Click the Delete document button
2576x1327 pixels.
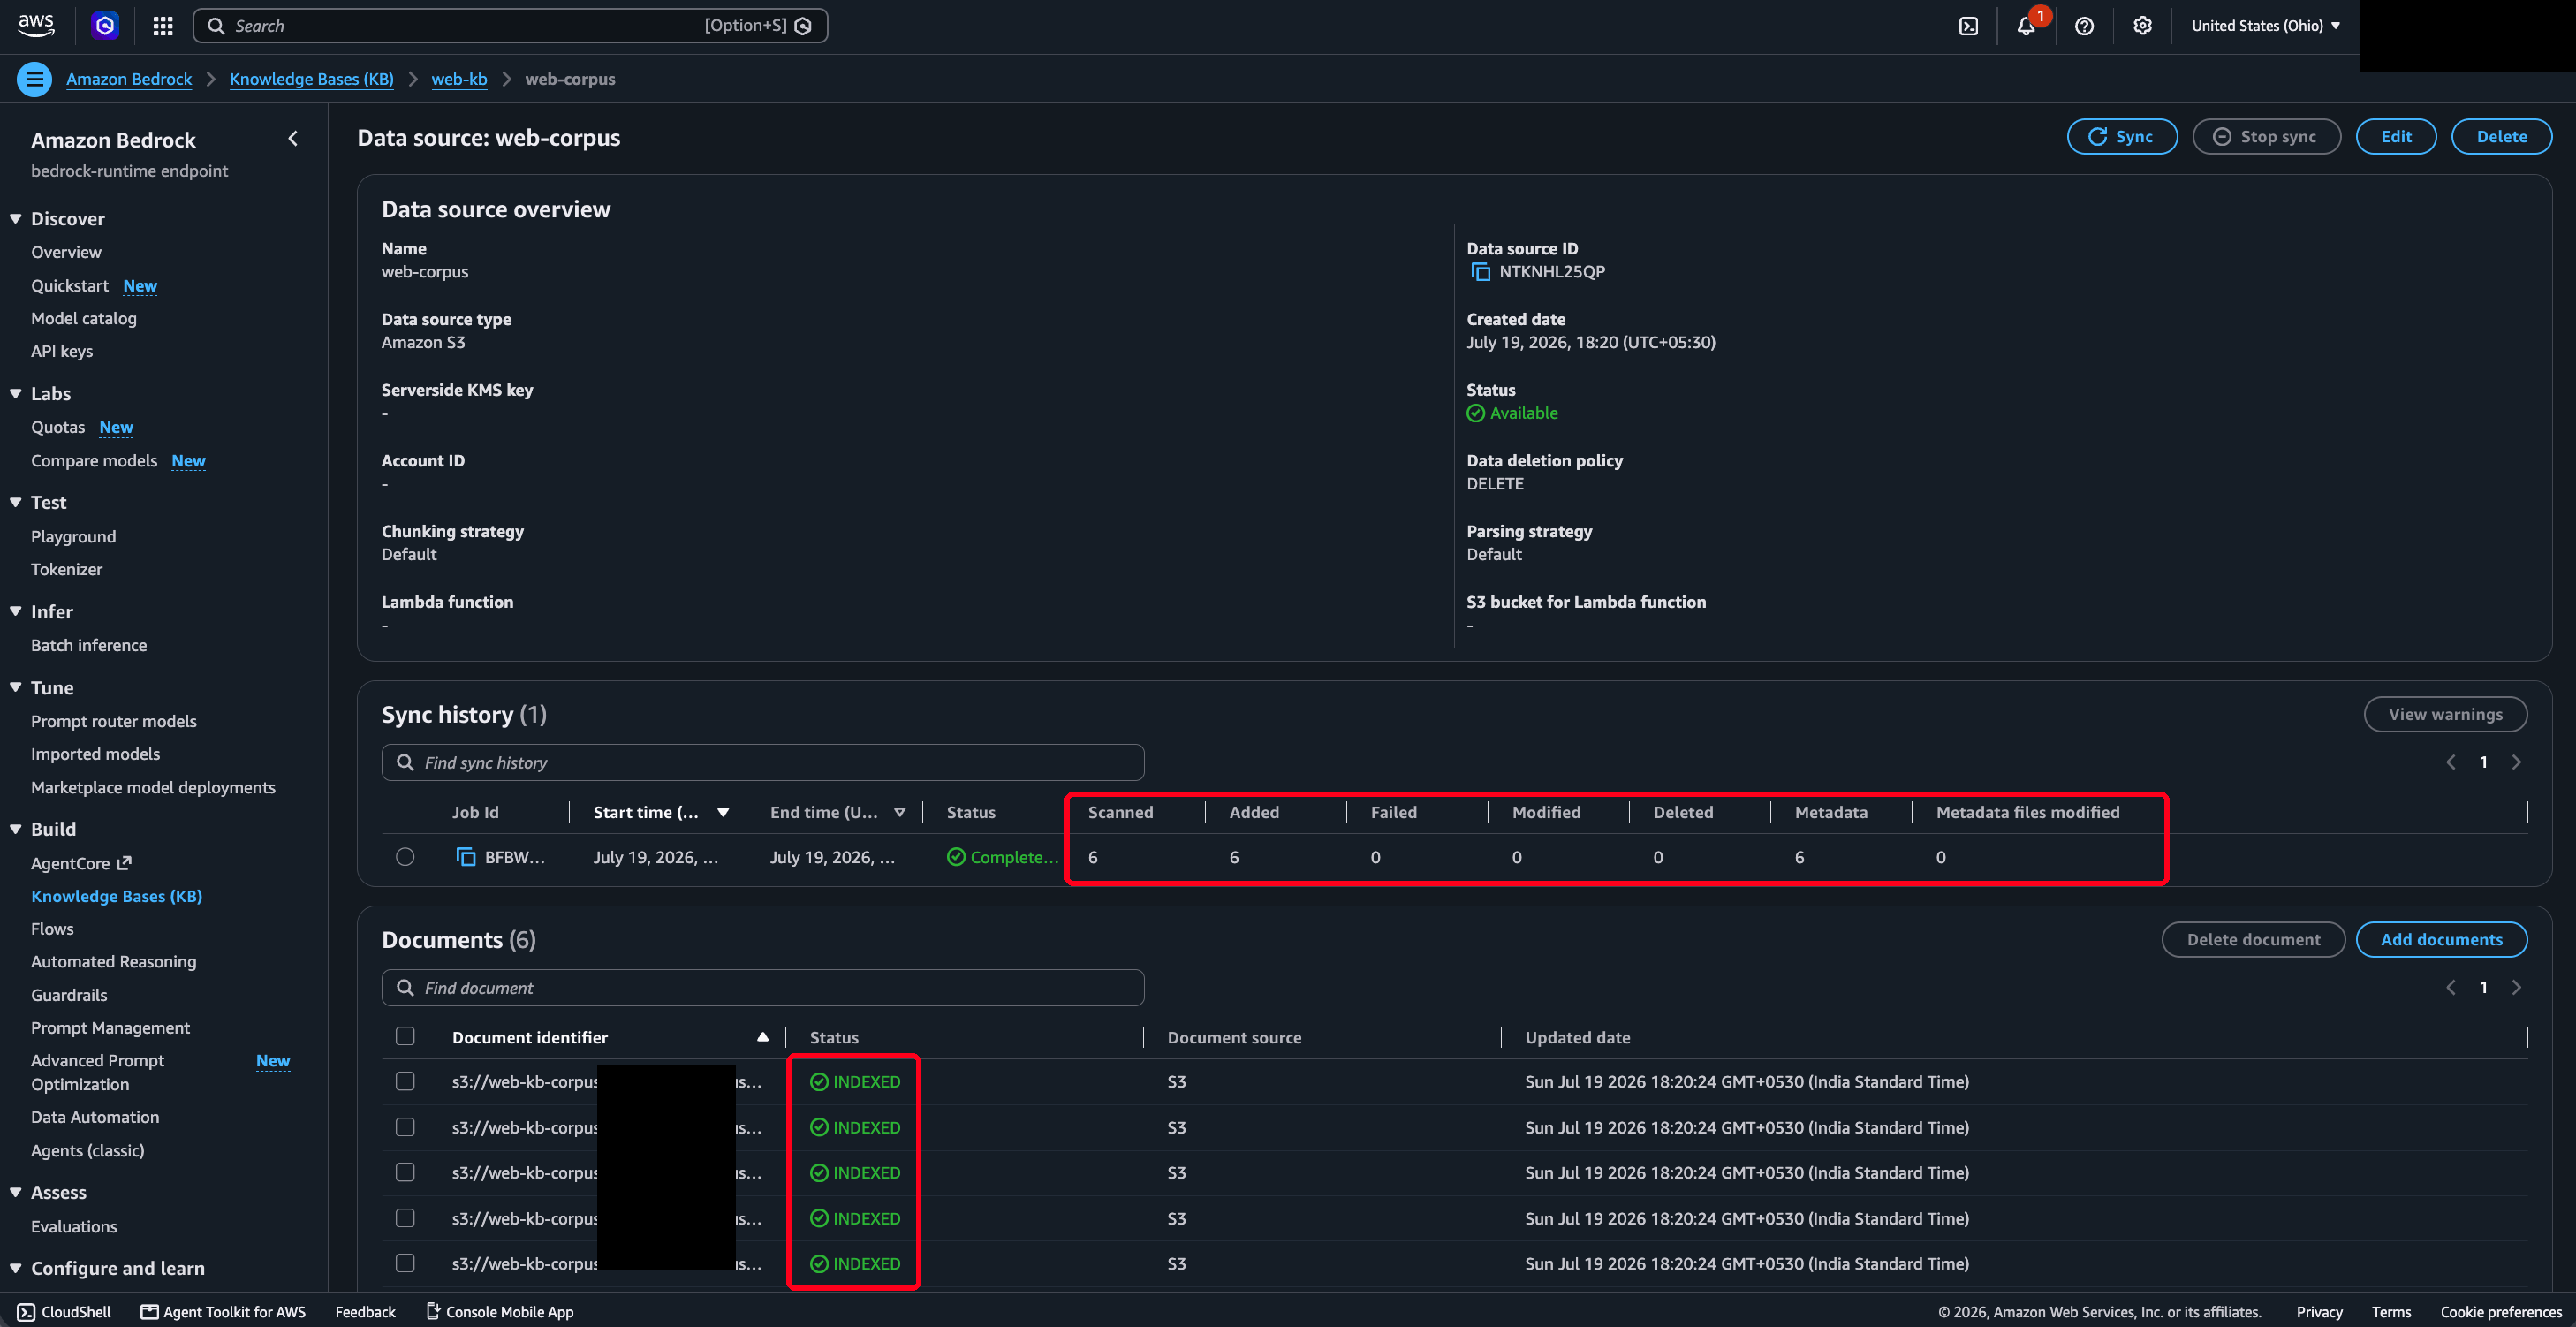pos(2253,939)
